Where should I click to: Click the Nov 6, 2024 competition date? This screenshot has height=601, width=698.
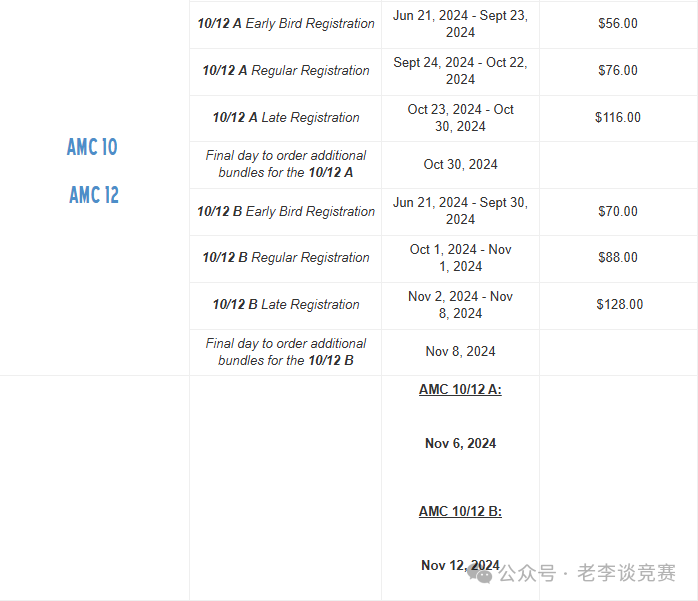click(460, 443)
